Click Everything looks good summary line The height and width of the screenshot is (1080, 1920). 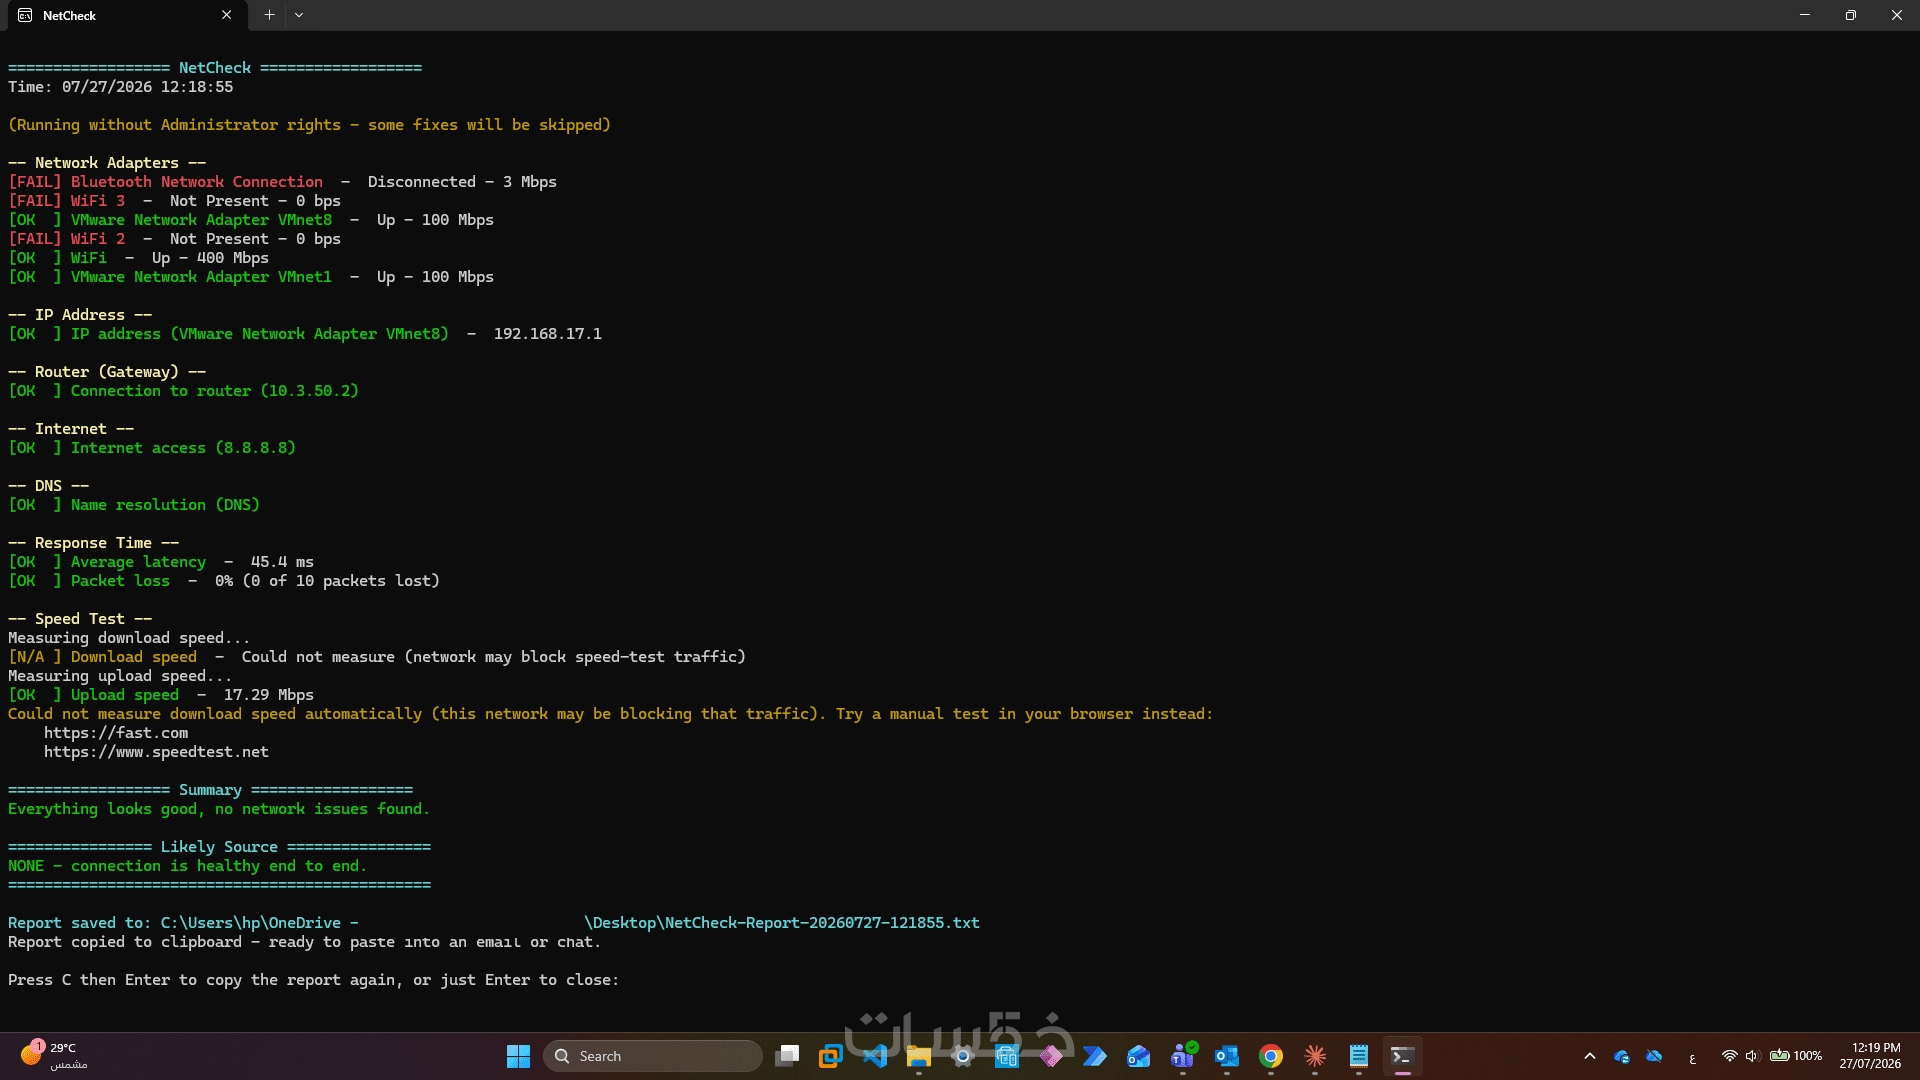coord(219,809)
